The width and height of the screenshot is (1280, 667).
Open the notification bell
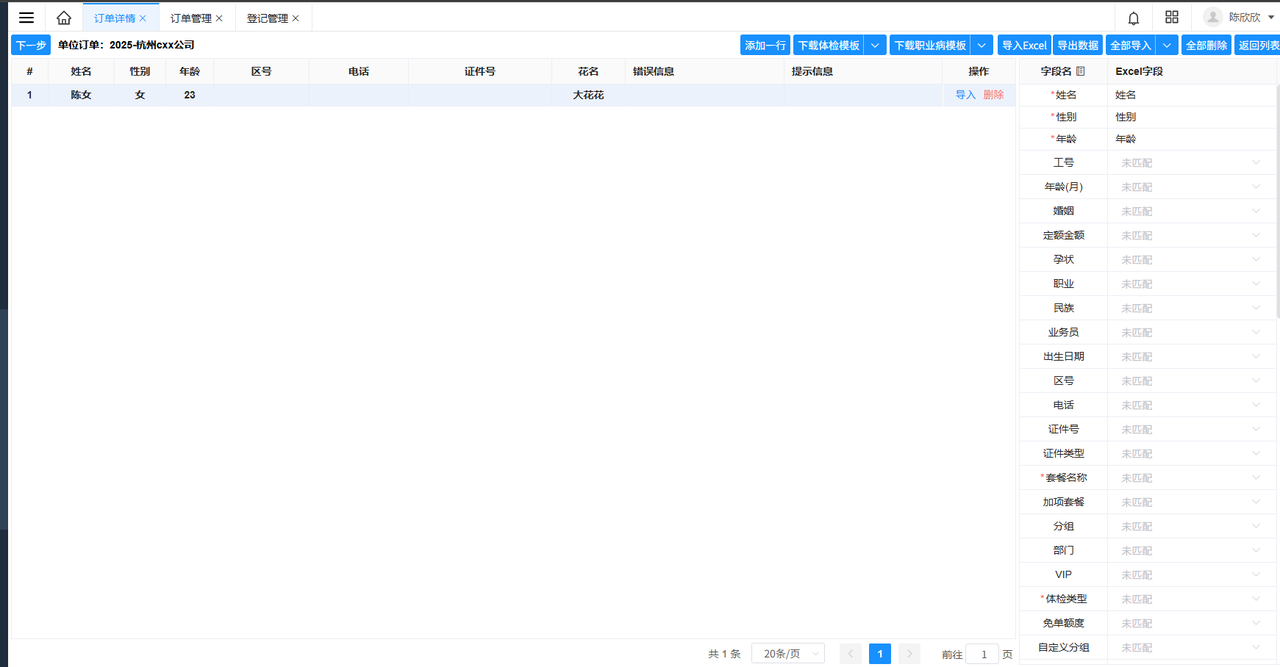(1133, 18)
